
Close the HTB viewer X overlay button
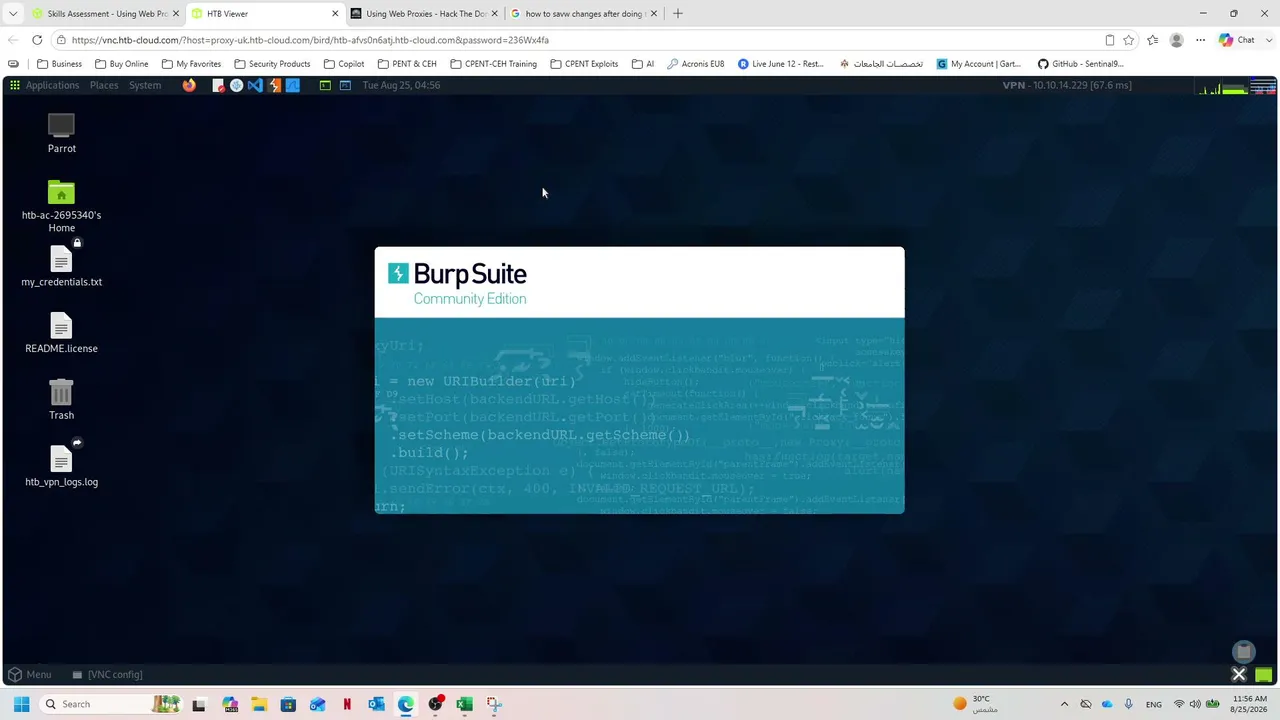[x=1238, y=674]
